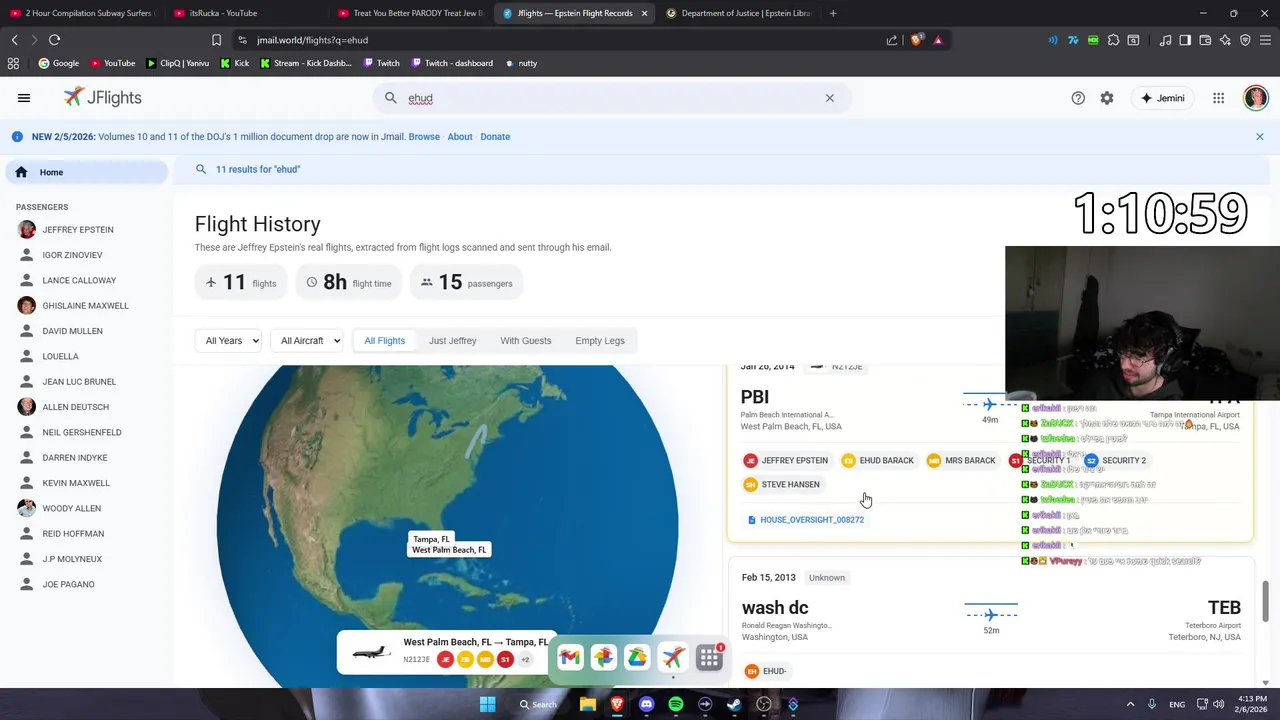This screenshot has width=1280, height=720.
Task: Select Jeffrey Epstein in the Passengers sidebar
Action: coord(78,230)
